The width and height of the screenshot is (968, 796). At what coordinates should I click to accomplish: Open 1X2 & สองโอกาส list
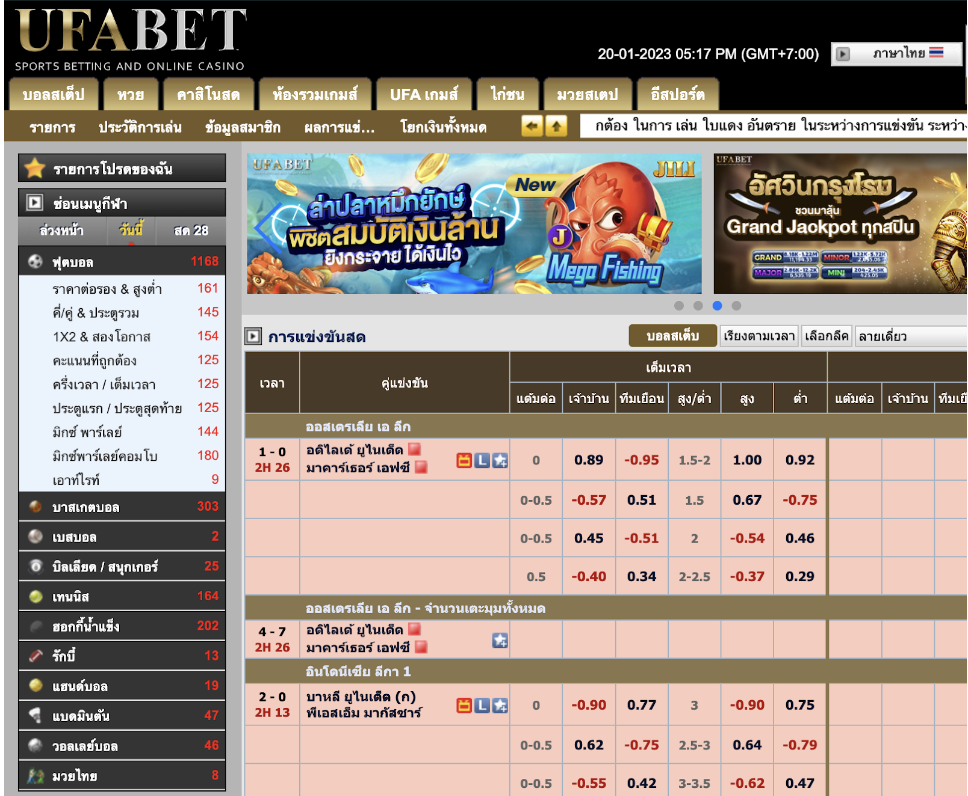(x=122, y=337)
